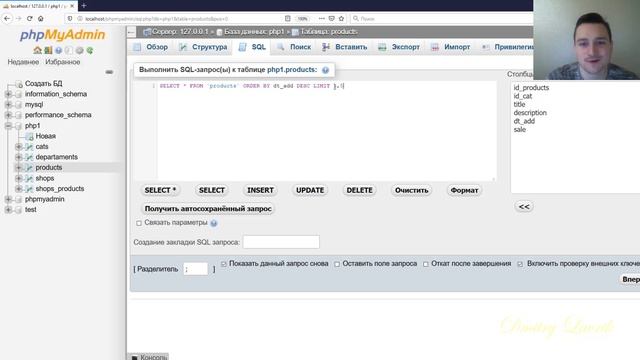640x360 pixels.
Task: Click the departaments table icon
Action: pos(29,157)
